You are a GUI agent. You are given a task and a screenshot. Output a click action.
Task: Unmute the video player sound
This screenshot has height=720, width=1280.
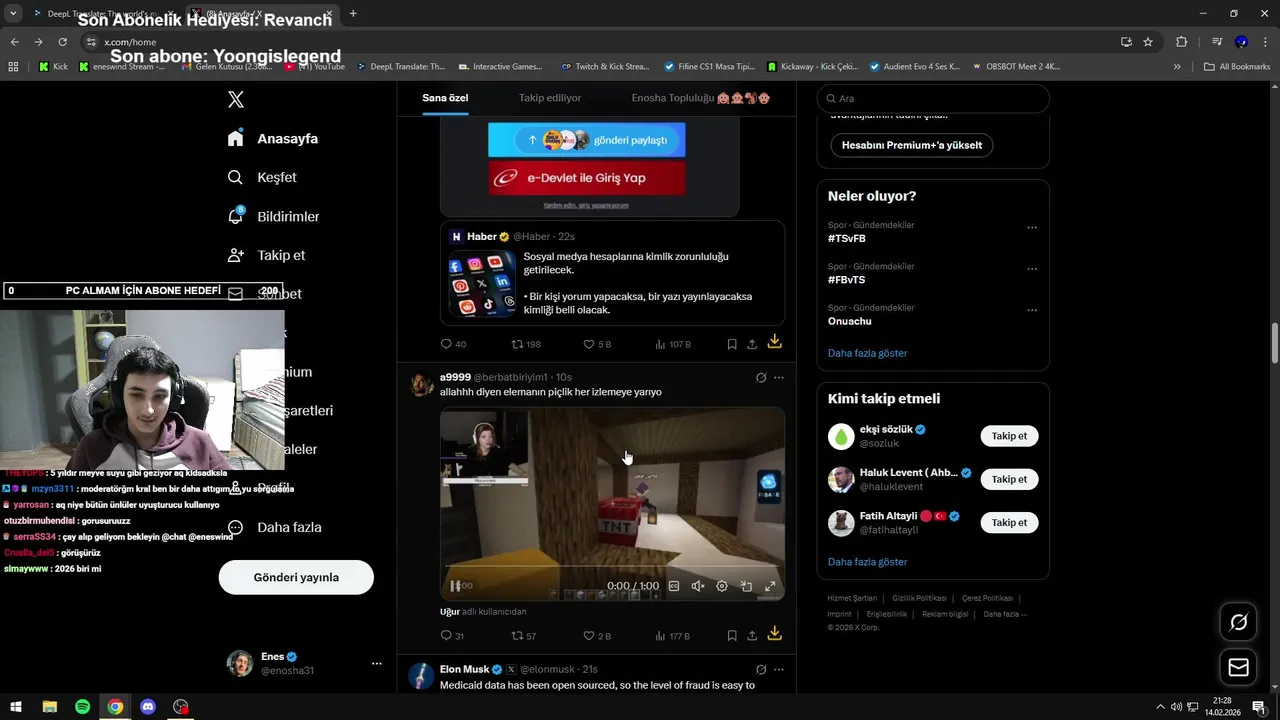(698, 586)
